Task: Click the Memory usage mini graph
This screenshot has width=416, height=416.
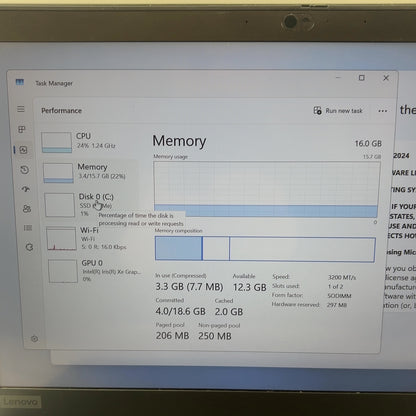Action: [58, 173]
